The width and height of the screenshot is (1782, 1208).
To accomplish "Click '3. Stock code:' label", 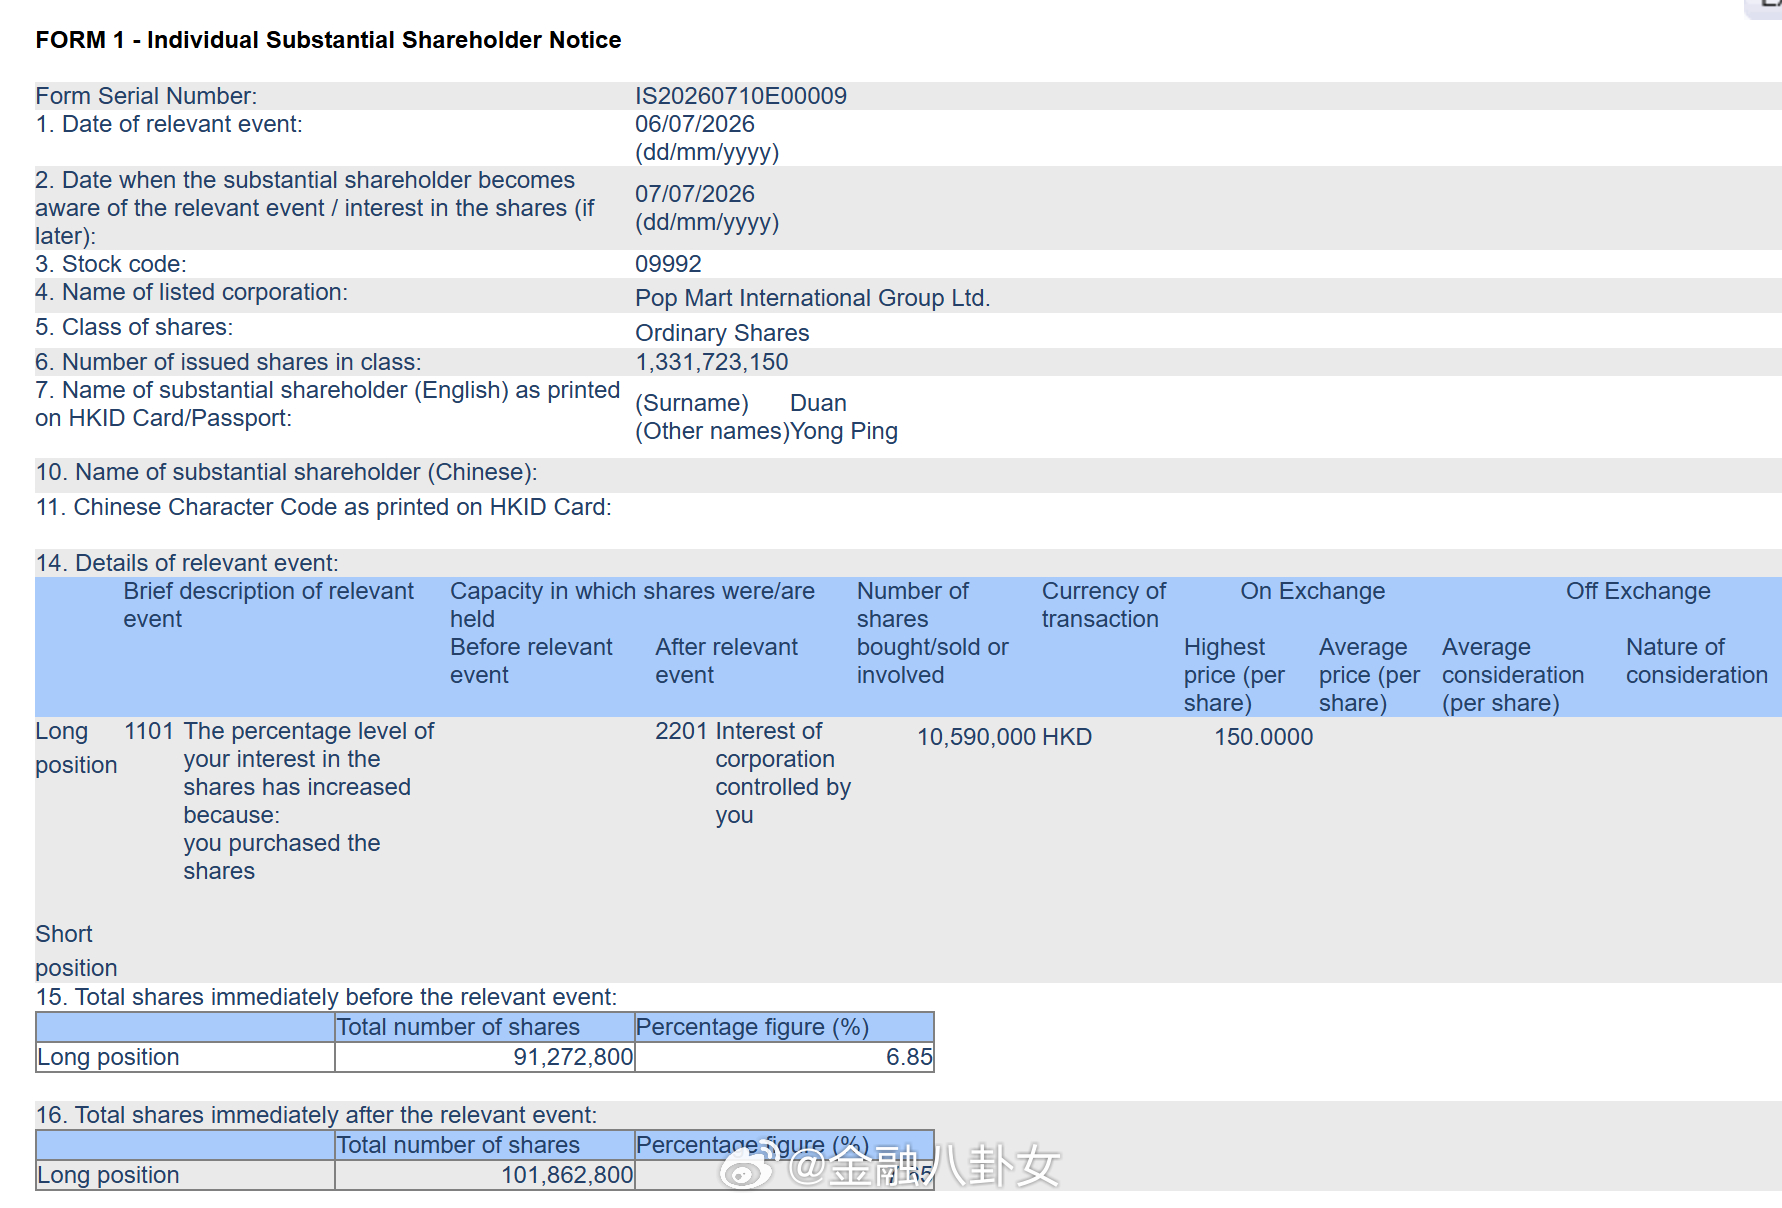I will (111, 264).
